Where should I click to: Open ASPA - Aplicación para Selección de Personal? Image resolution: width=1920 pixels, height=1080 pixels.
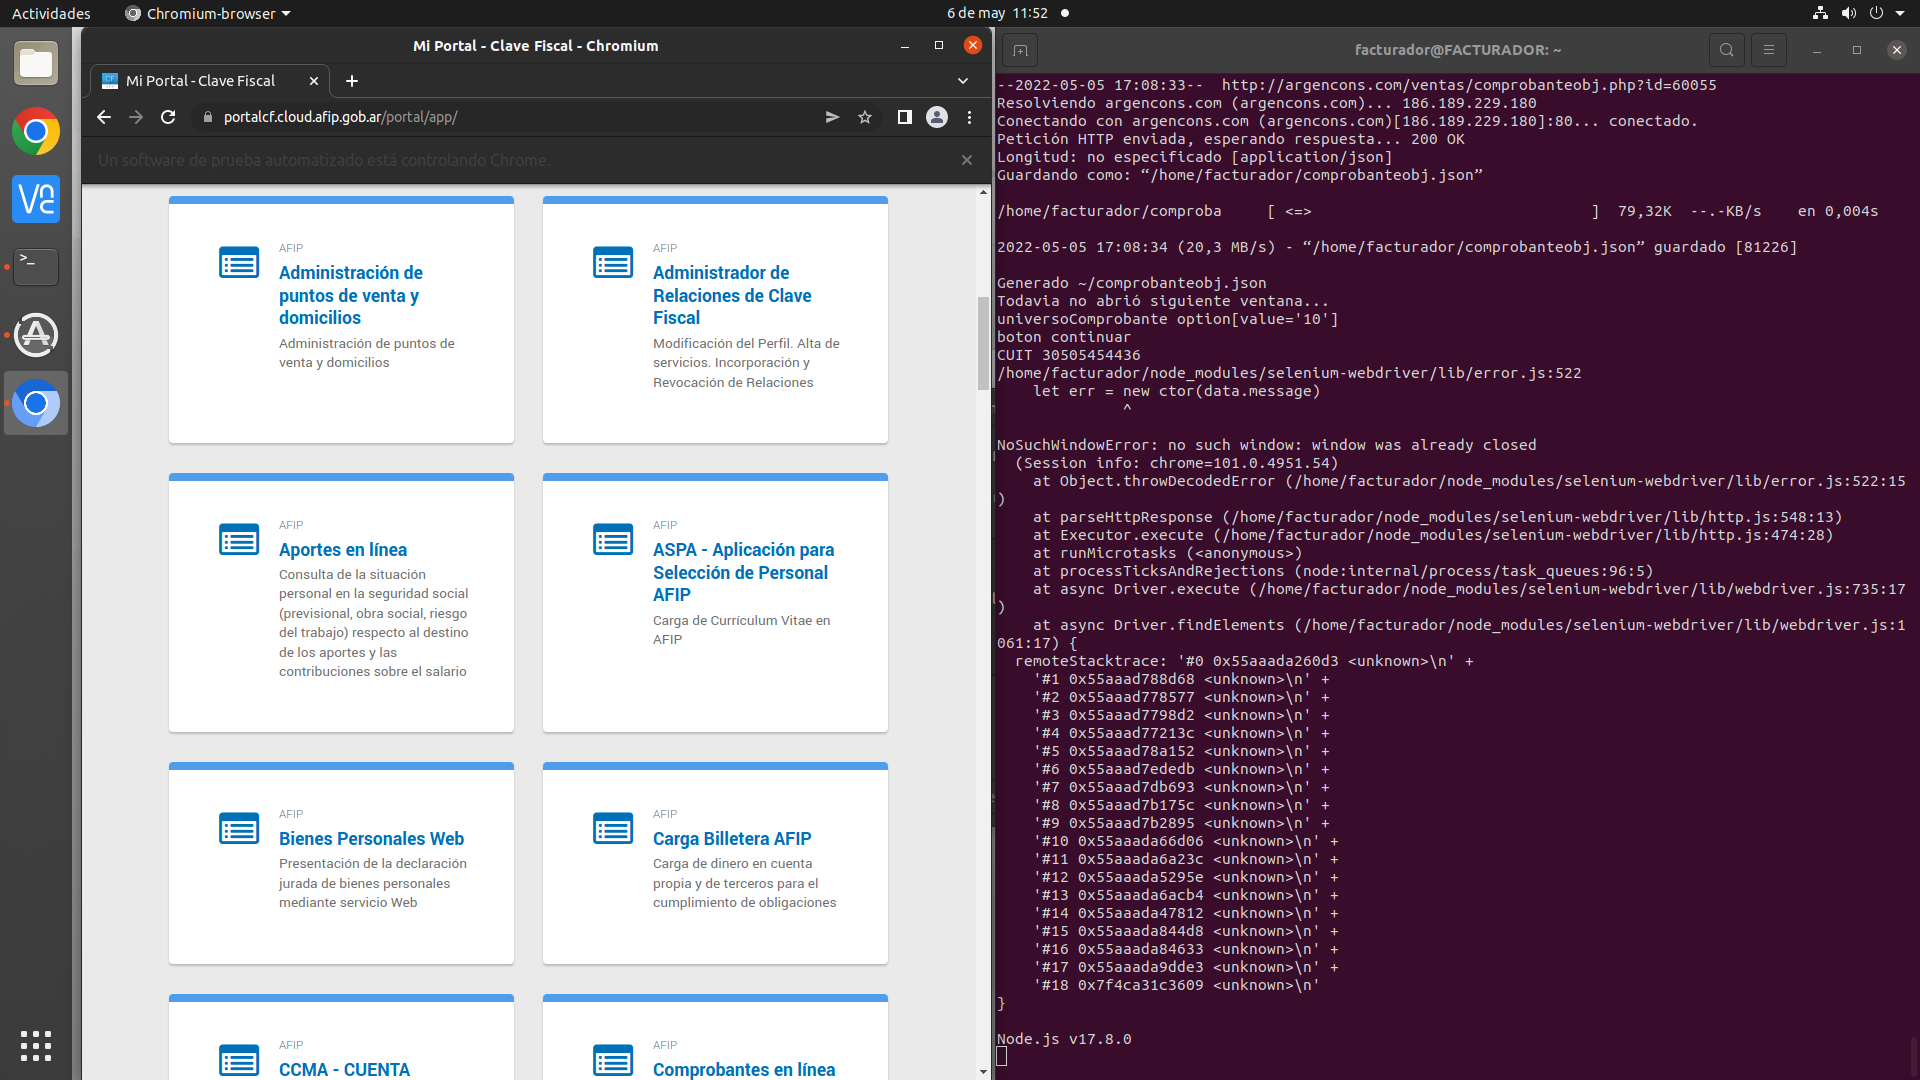click(x=743, y=572)
